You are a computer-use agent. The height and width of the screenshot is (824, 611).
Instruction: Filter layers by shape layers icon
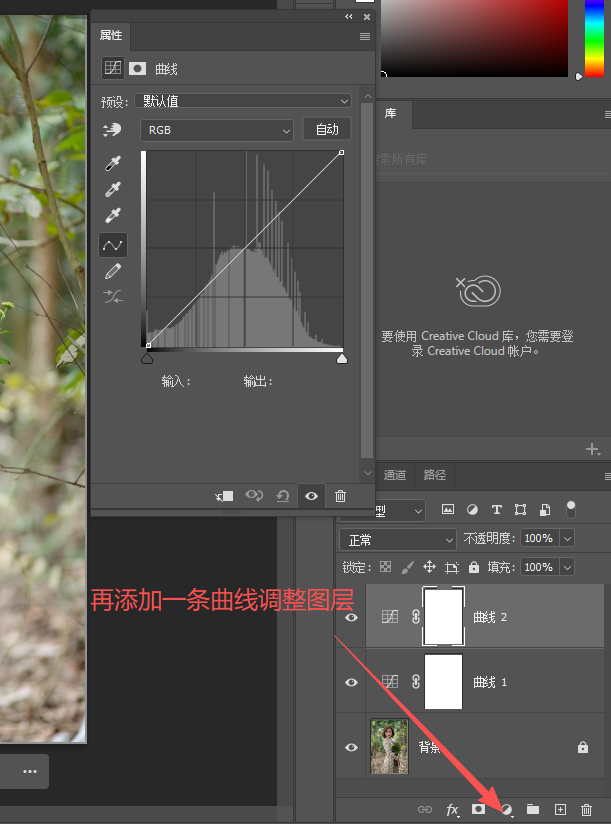520,509
